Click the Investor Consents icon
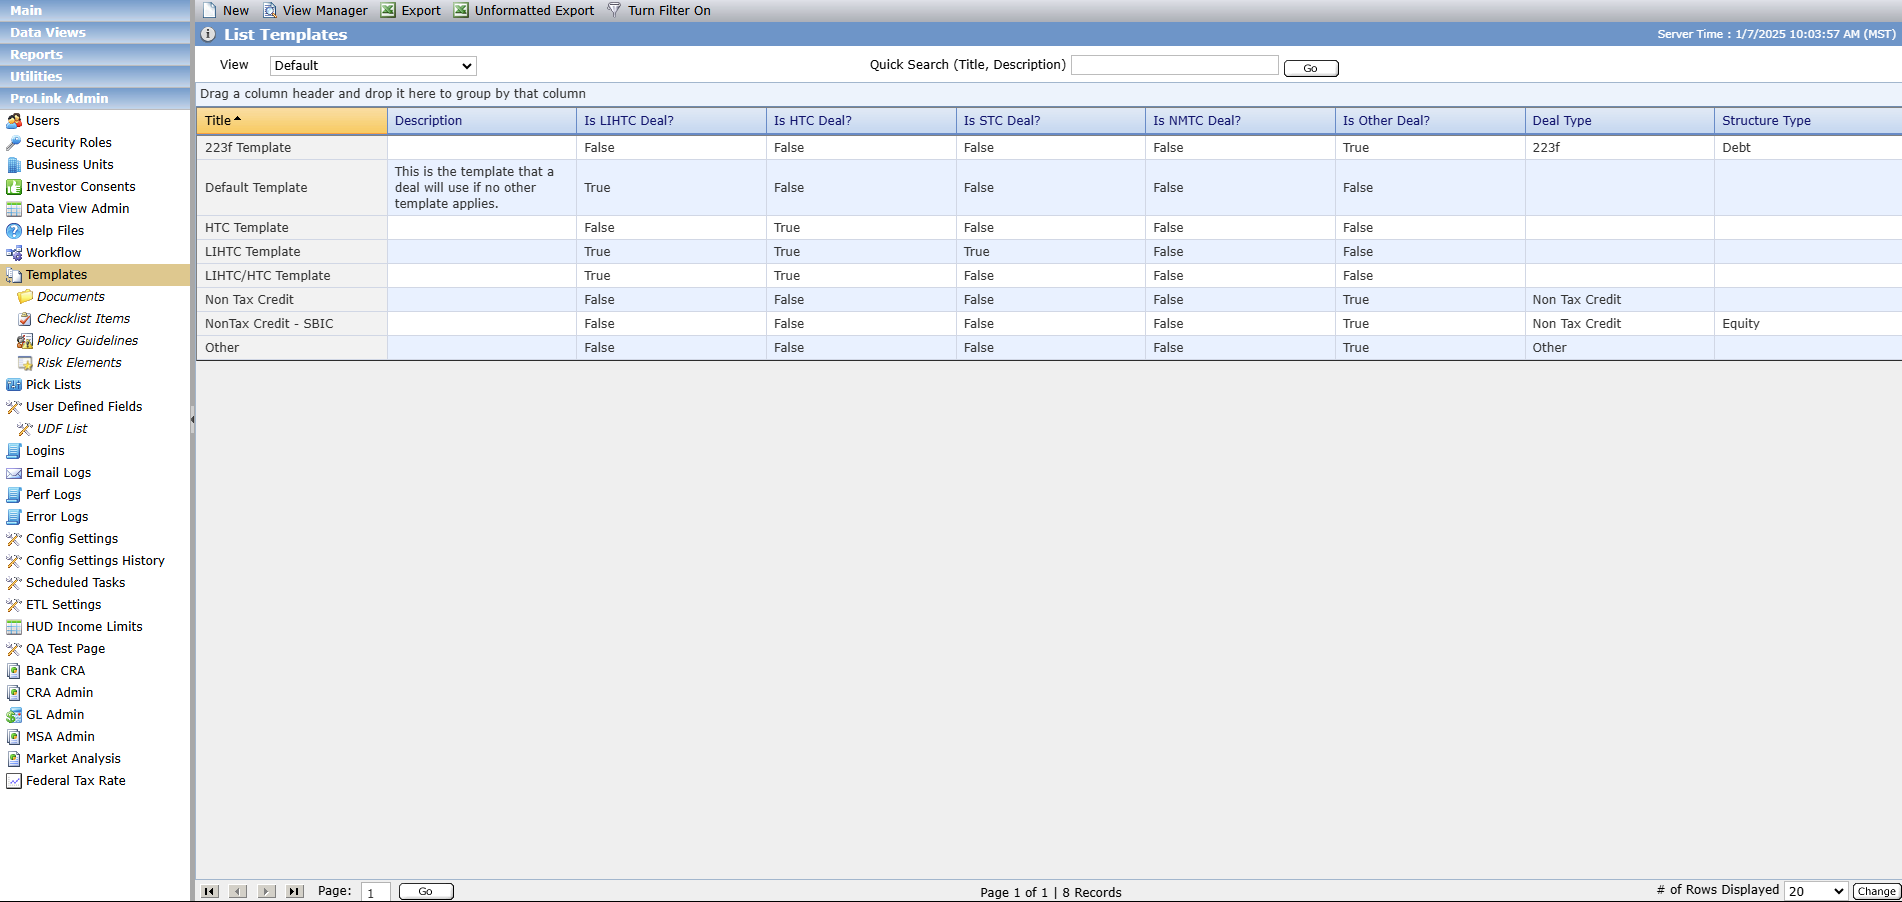This screenshot has width=1902, height=902. coord(14,187)
